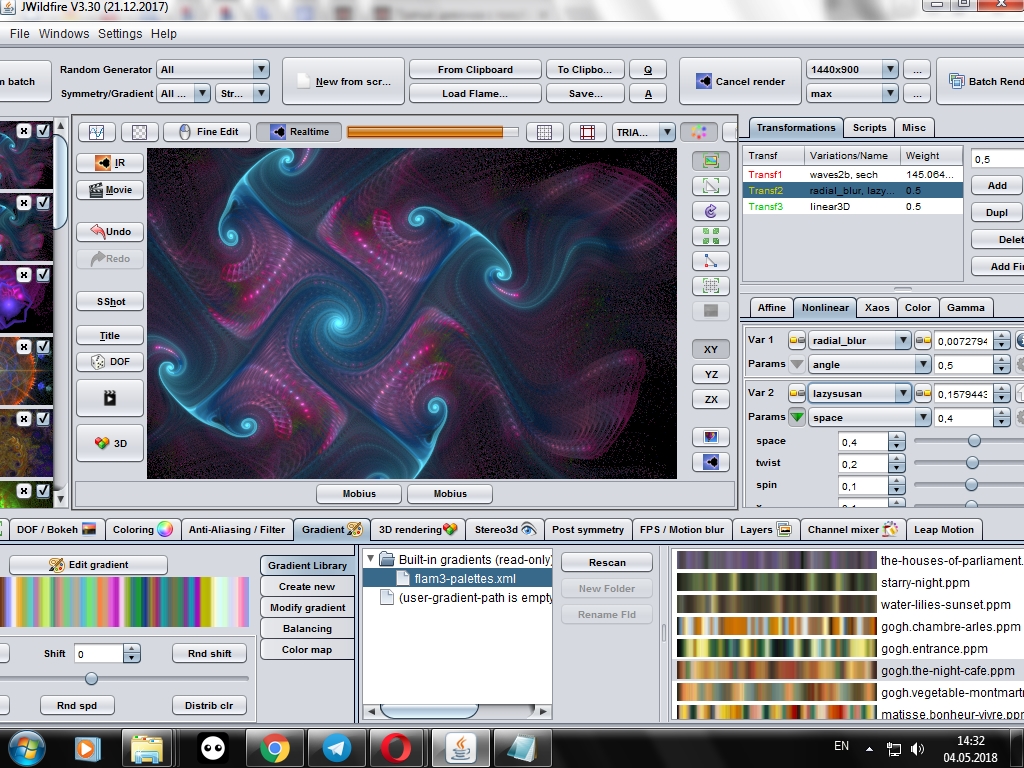The height and width of the screenshot is (768, 1024).
Task: Click the yellow icon beside lazysusan amount
Action: pyautogui.click(x=923, y=393)
